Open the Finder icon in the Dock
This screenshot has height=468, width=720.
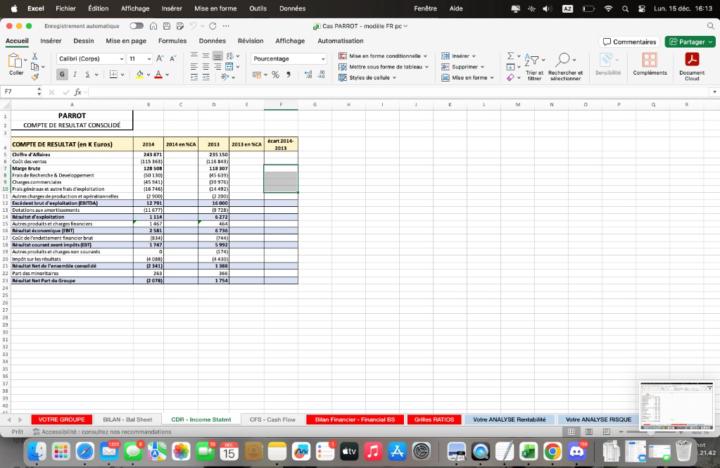pos(37,452)
